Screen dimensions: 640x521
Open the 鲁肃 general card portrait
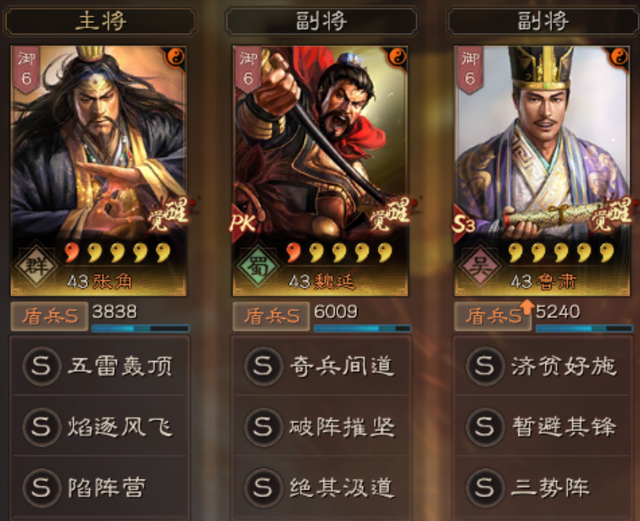[542, 171]
